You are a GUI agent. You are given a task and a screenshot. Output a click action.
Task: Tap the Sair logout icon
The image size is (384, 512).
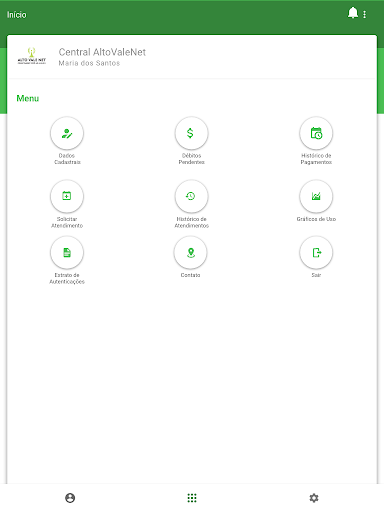pyautogui.click(x=316, y=252)
